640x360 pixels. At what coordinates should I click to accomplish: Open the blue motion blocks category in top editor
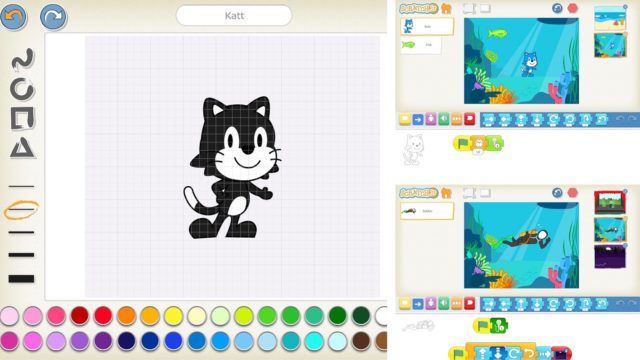(x=418, y=119)
